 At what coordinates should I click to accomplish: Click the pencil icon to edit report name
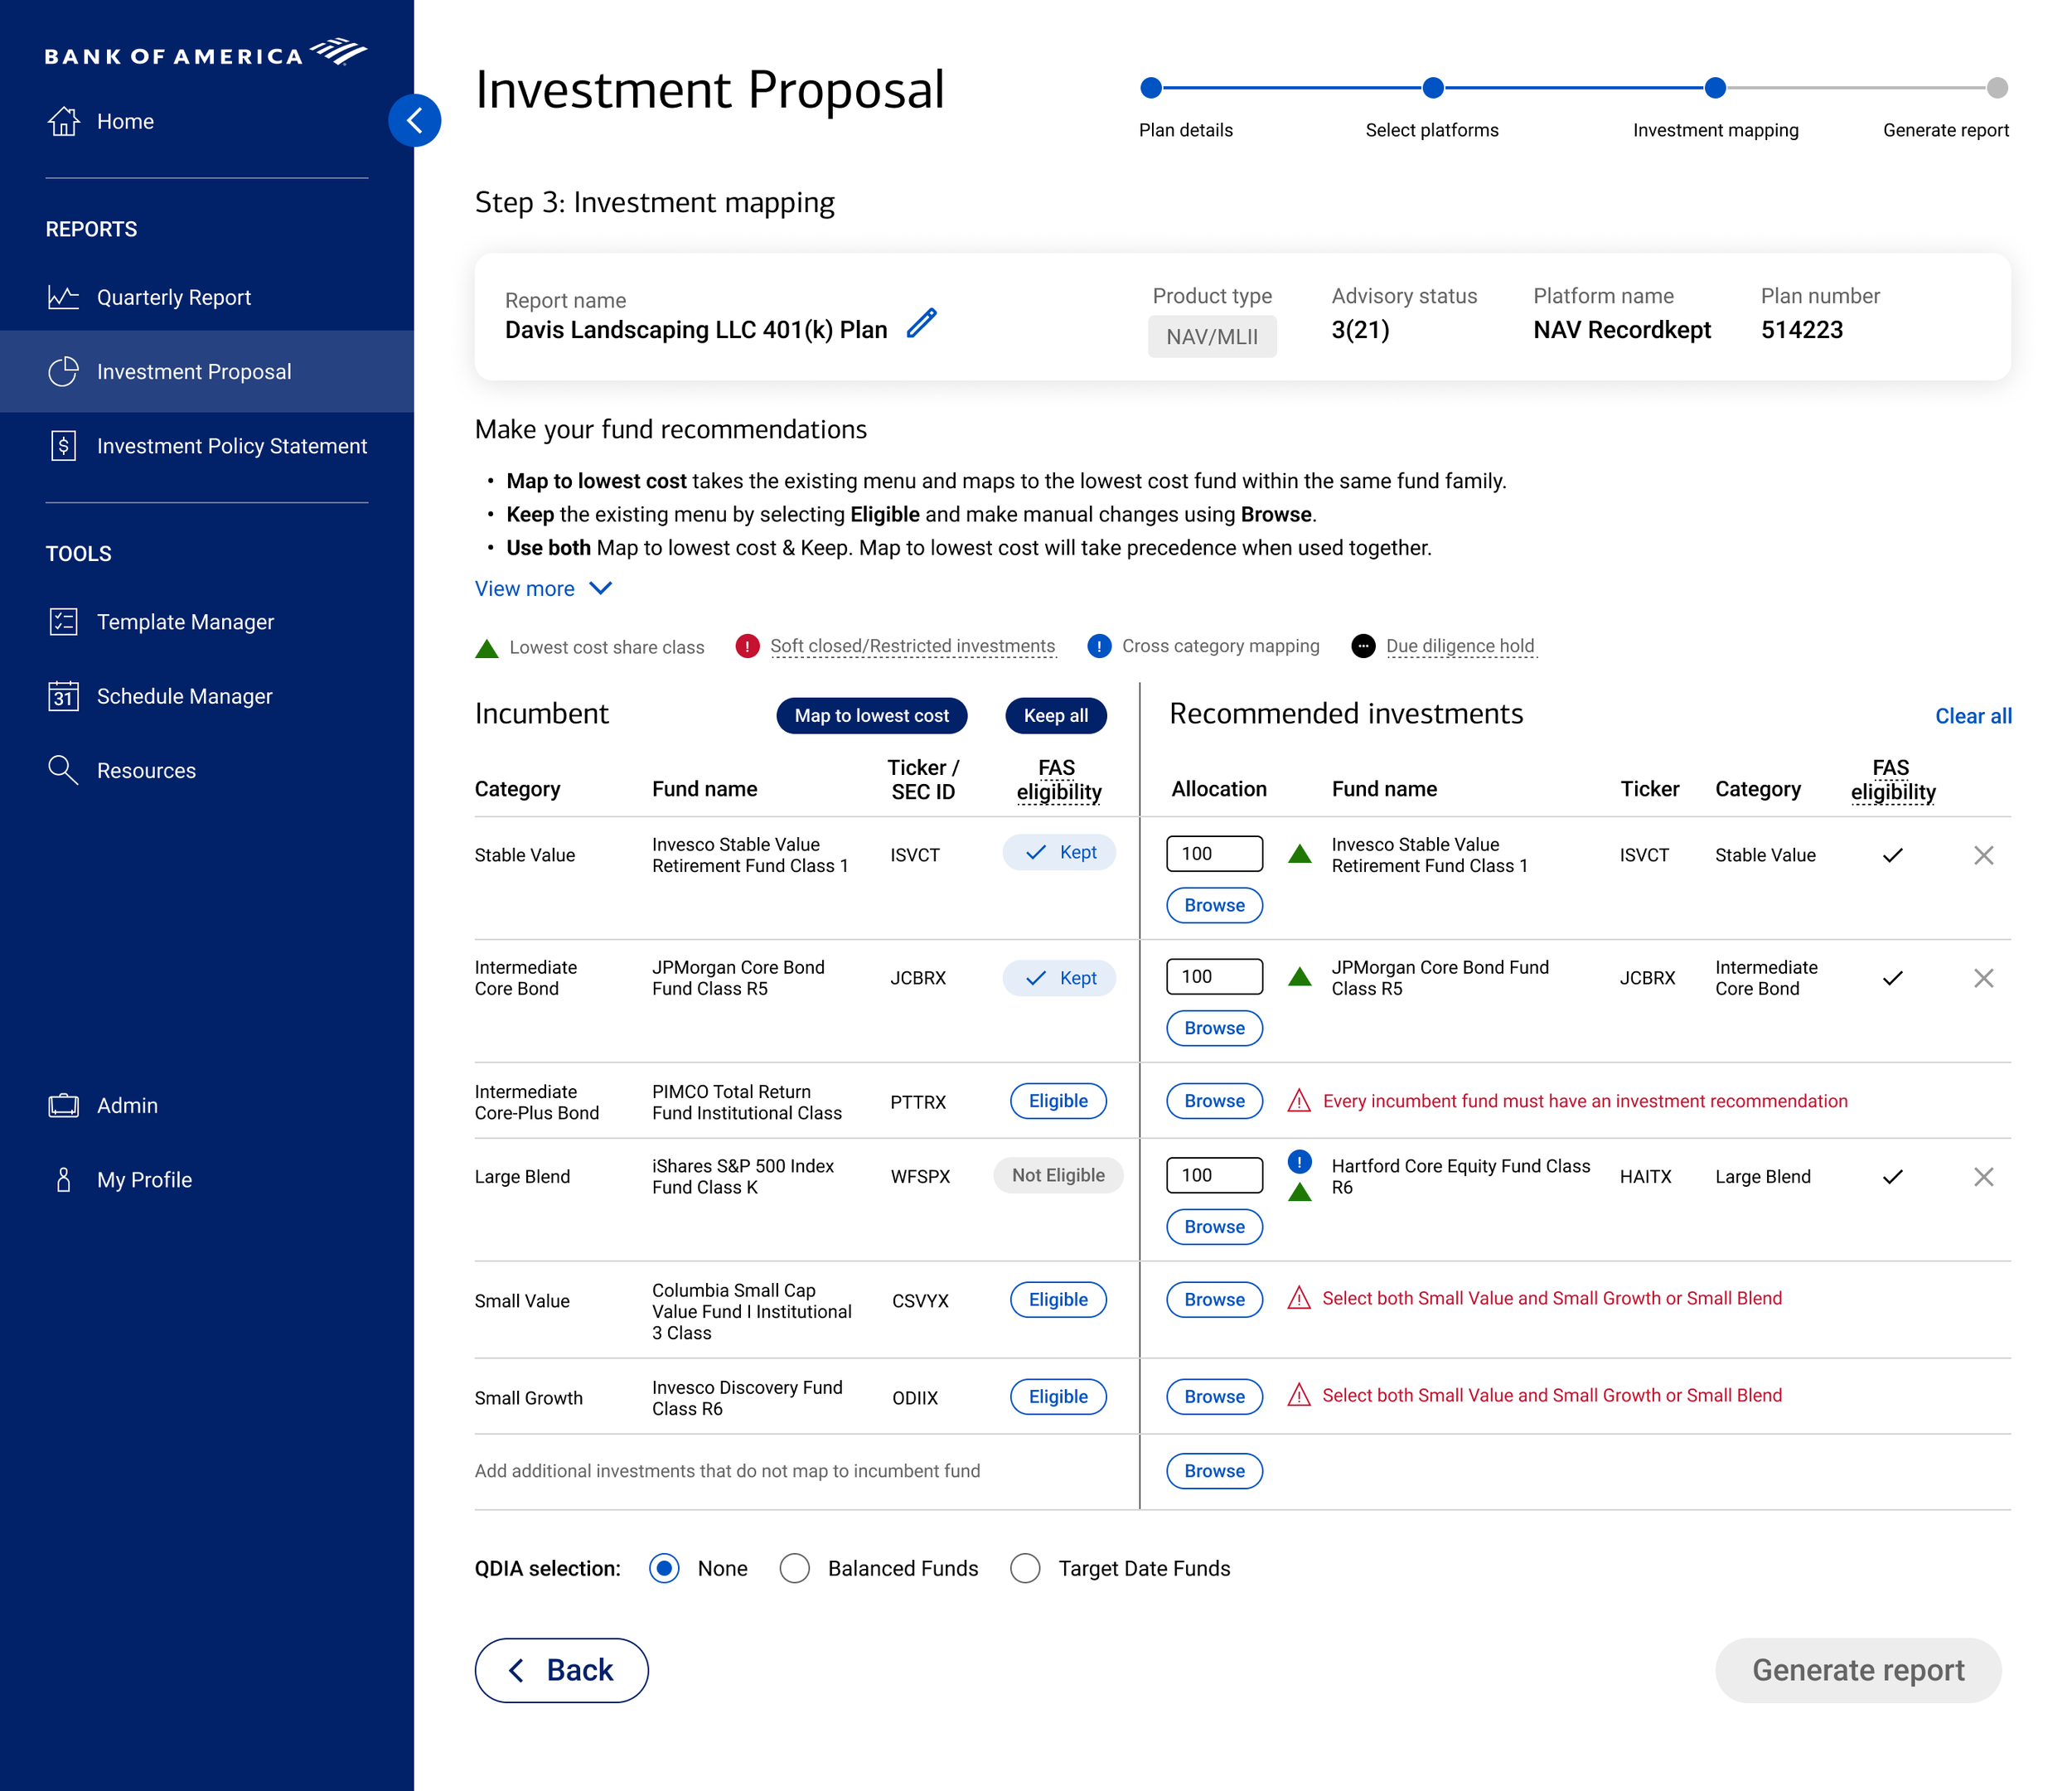(921, 324)
